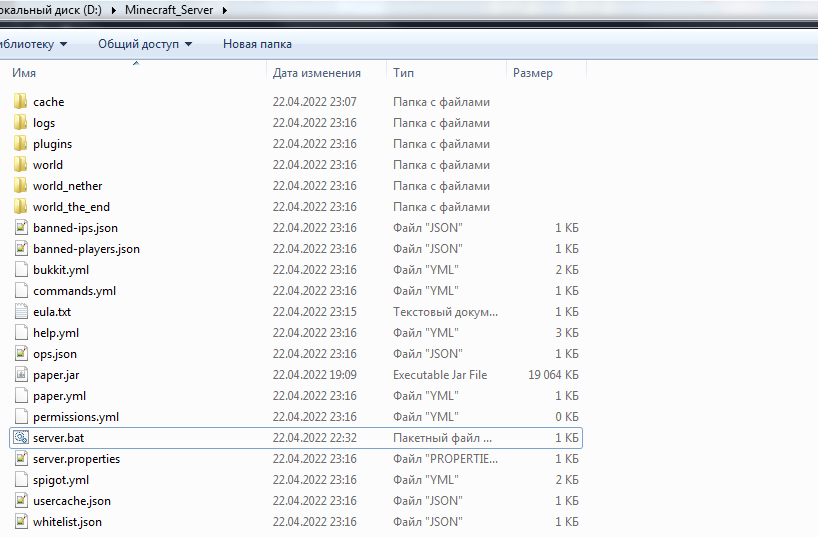Select the folder name plugins
This screenshot has width=818, height=537.
53,144
